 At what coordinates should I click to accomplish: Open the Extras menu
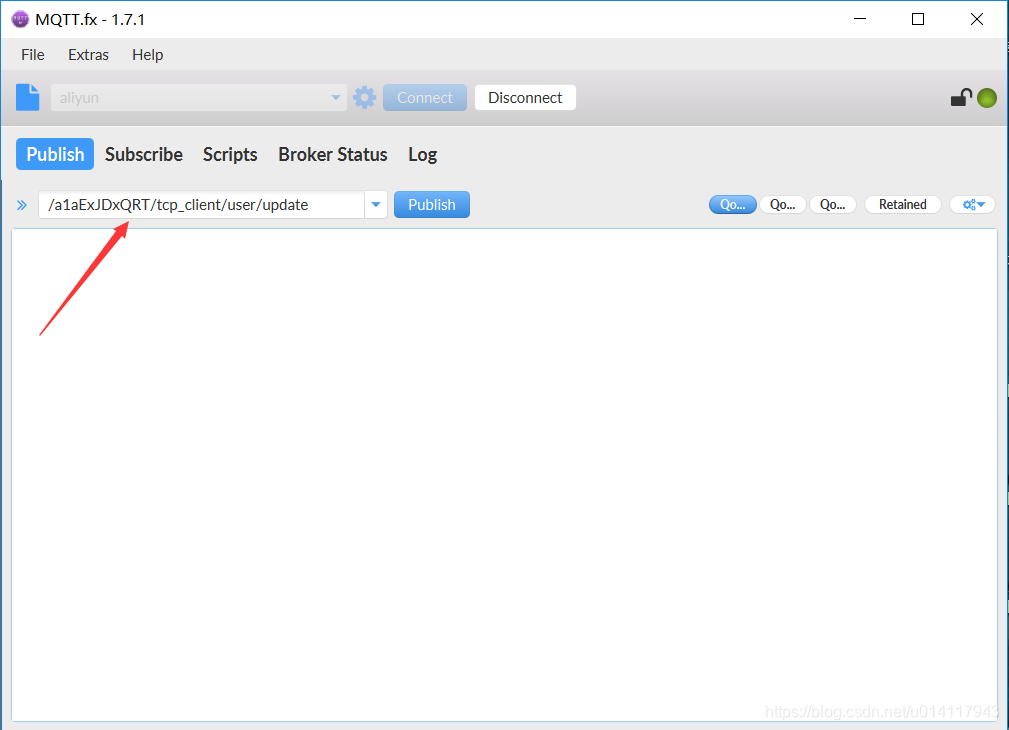point(88,55)
